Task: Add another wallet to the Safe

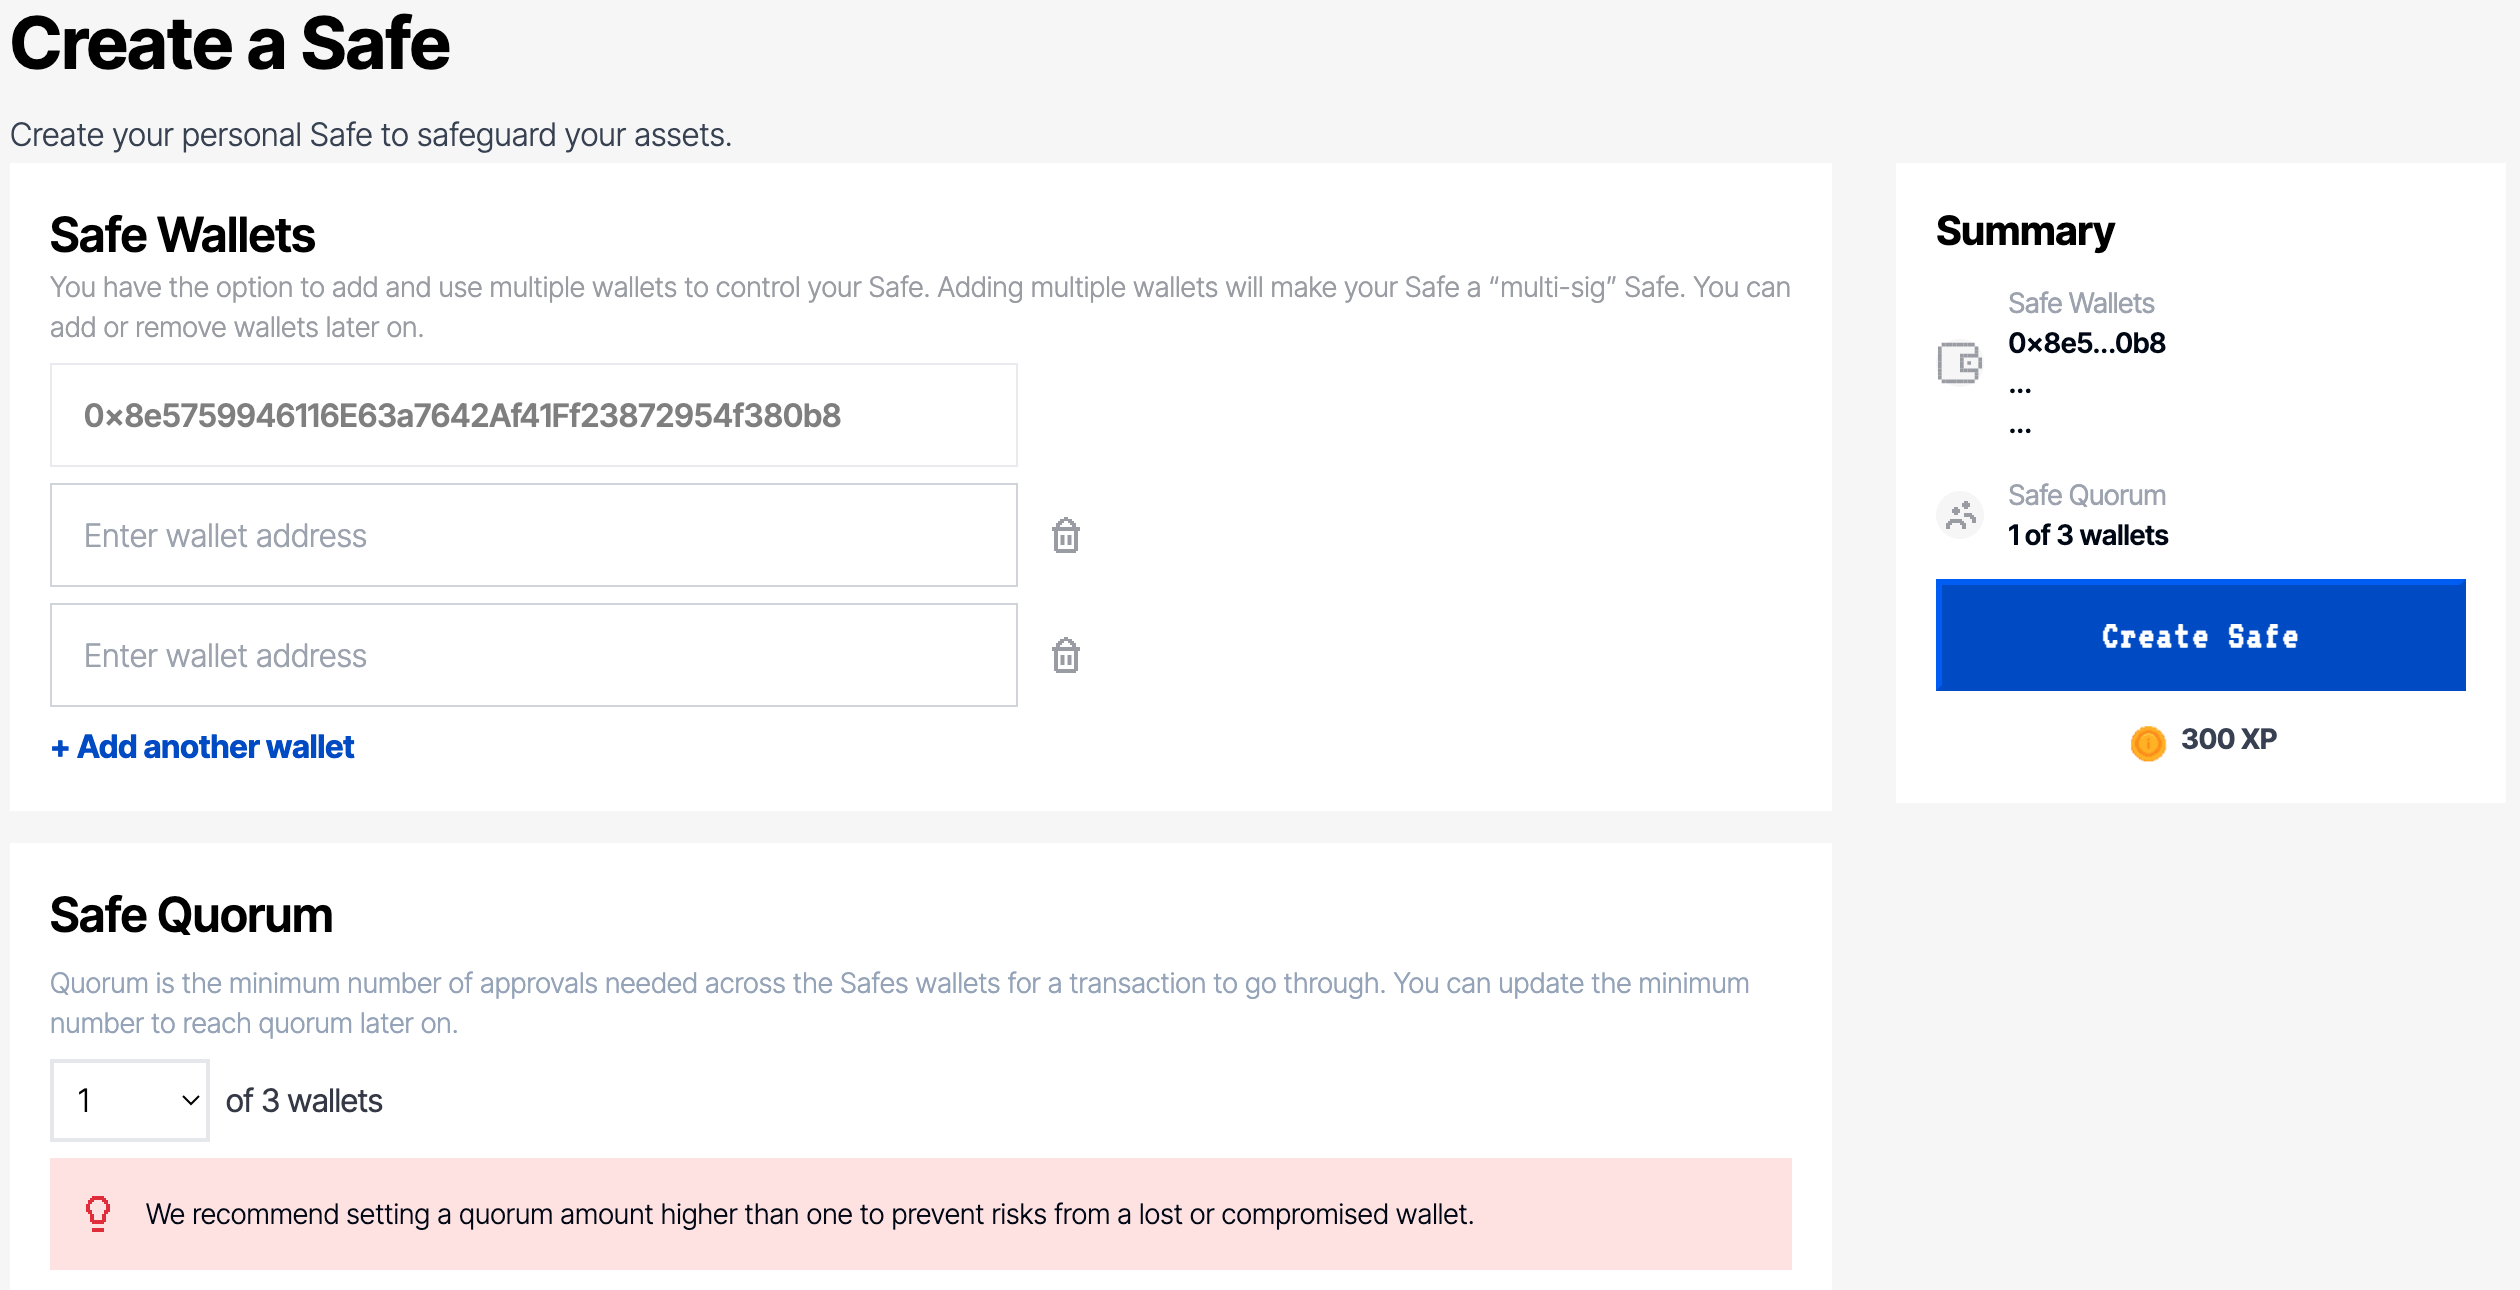Action: (203, 747)
